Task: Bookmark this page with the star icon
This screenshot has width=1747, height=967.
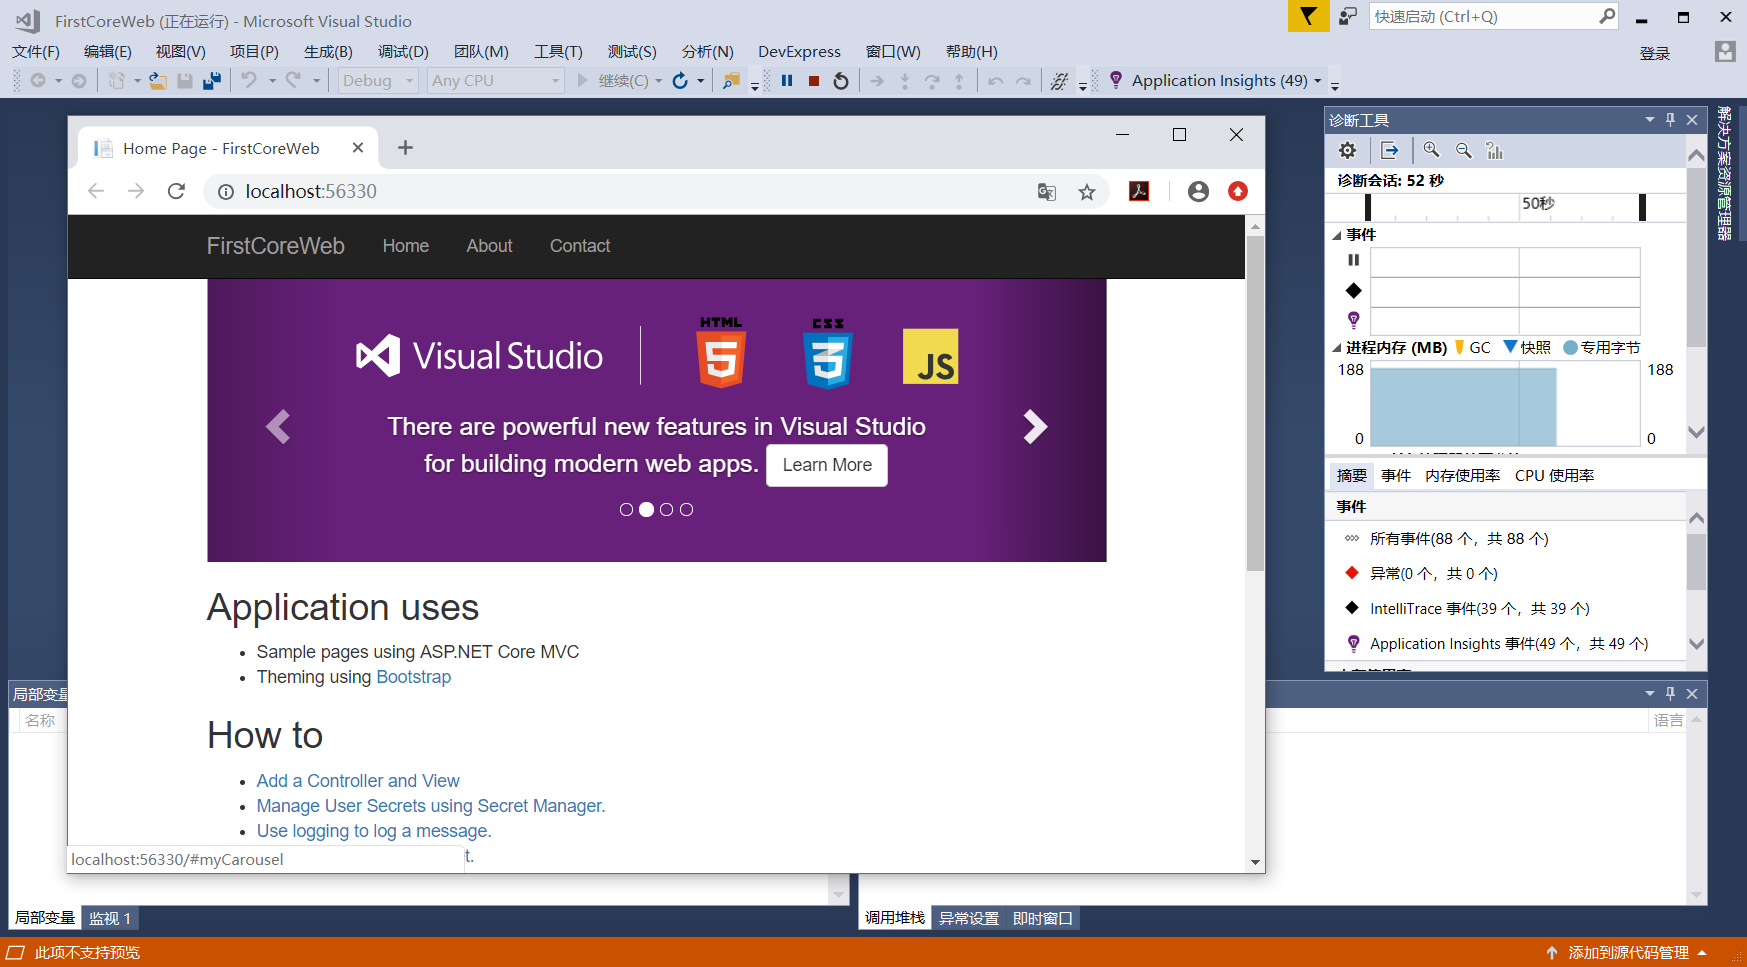Action: [x=1087, y=192]
